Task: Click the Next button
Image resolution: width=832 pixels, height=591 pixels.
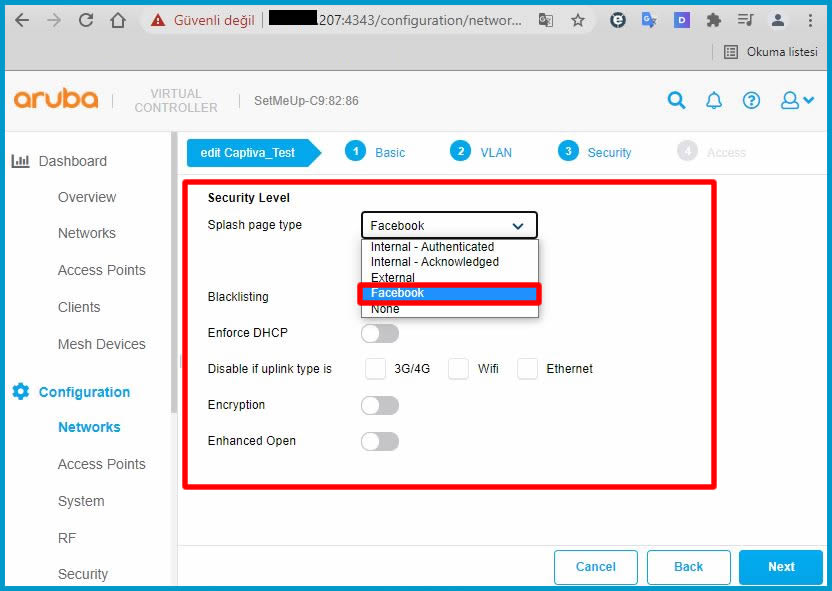Action: pyautogui.click(x=781, y=567)
